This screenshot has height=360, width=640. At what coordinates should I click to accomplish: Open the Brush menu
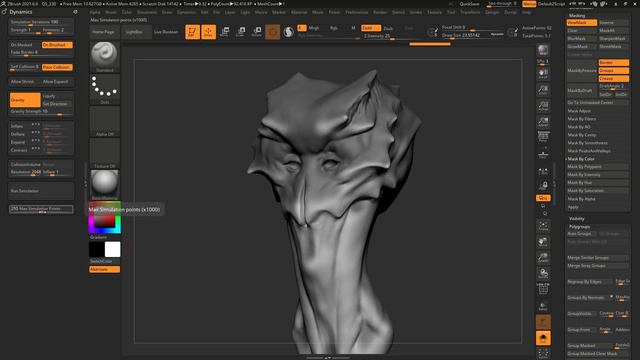(x=111, y=12)
